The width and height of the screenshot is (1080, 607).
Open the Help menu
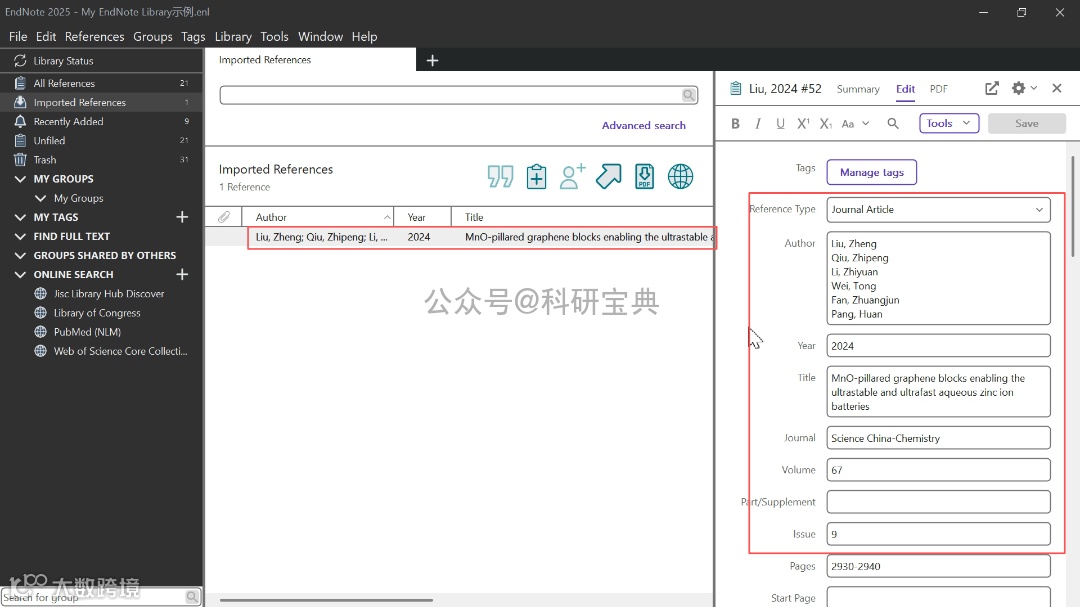[364, 37]
